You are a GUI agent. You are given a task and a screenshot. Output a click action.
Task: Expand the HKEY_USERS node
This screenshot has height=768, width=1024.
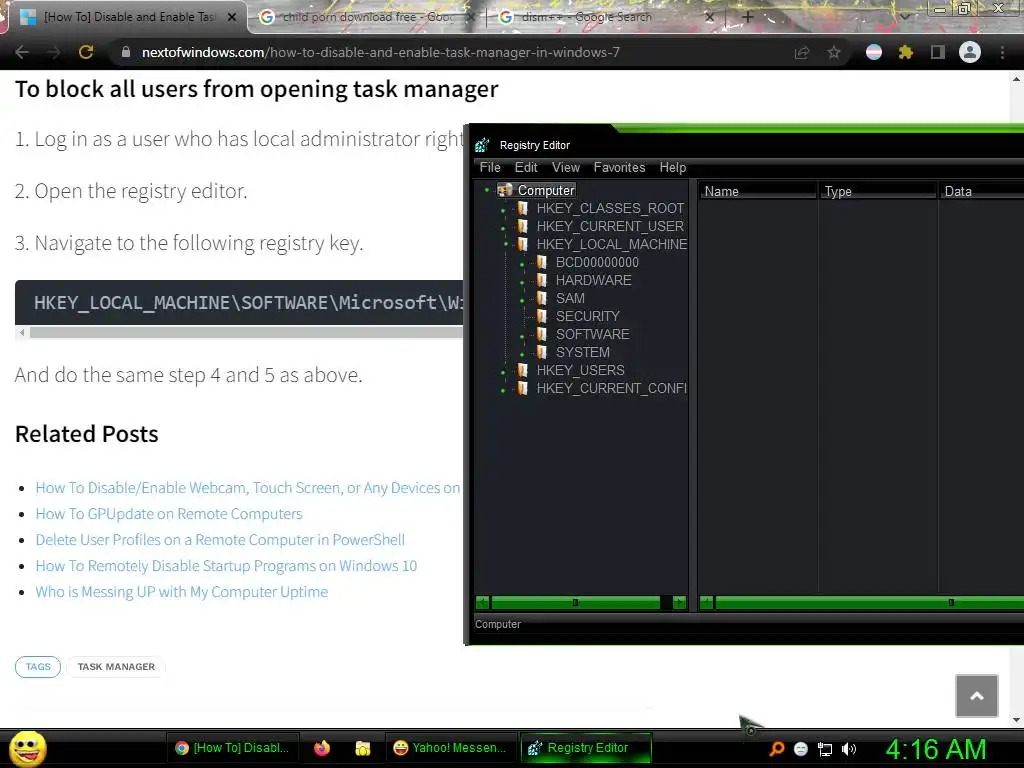pos(503,372)
